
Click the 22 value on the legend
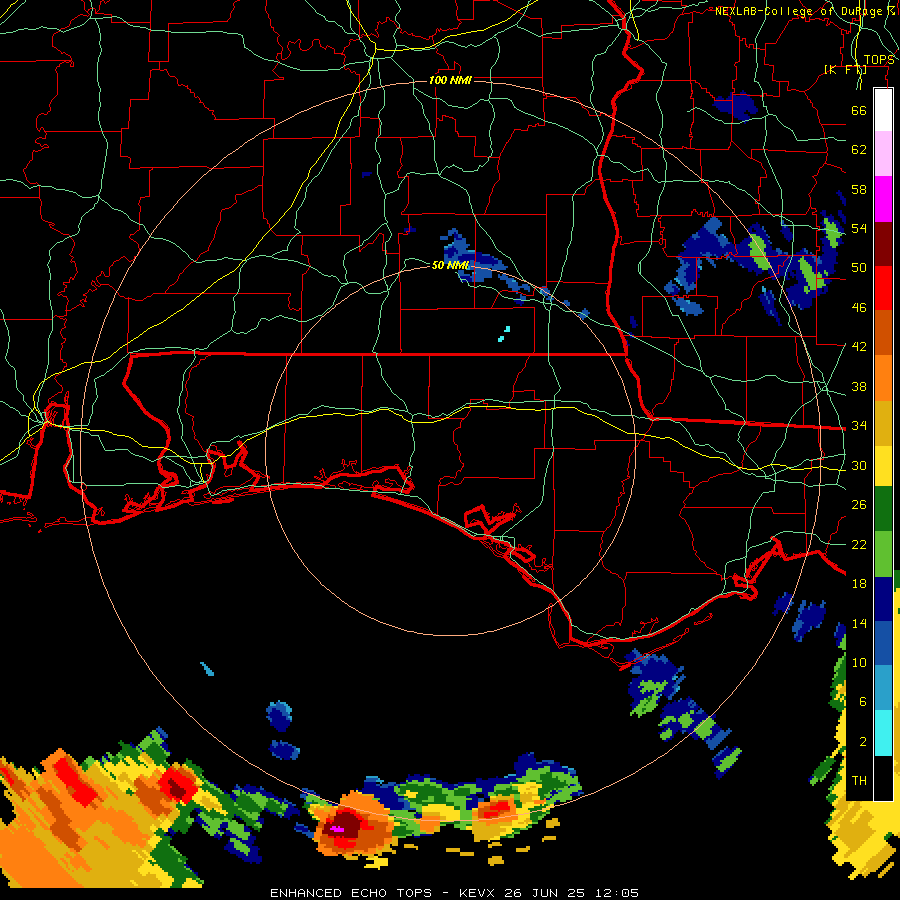[x=859, y=544]
